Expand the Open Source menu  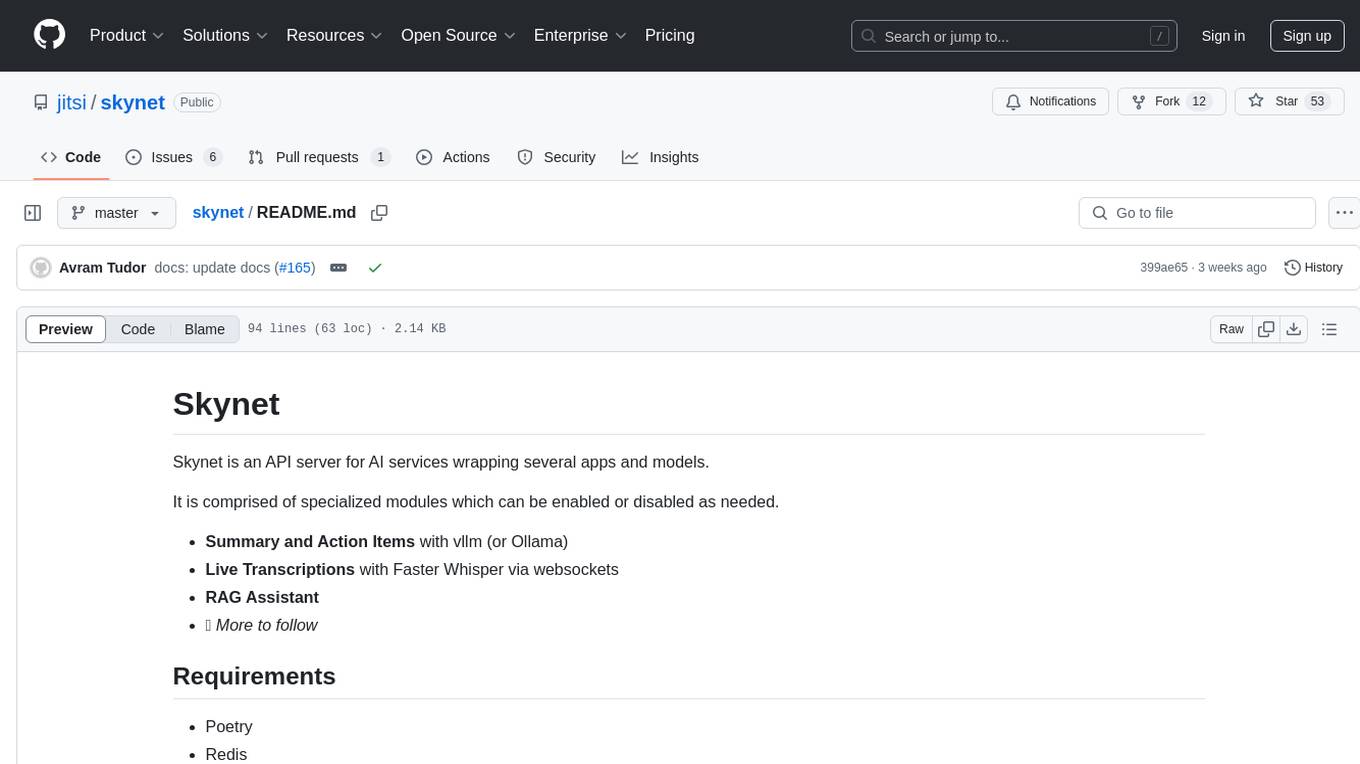(458, 35)
